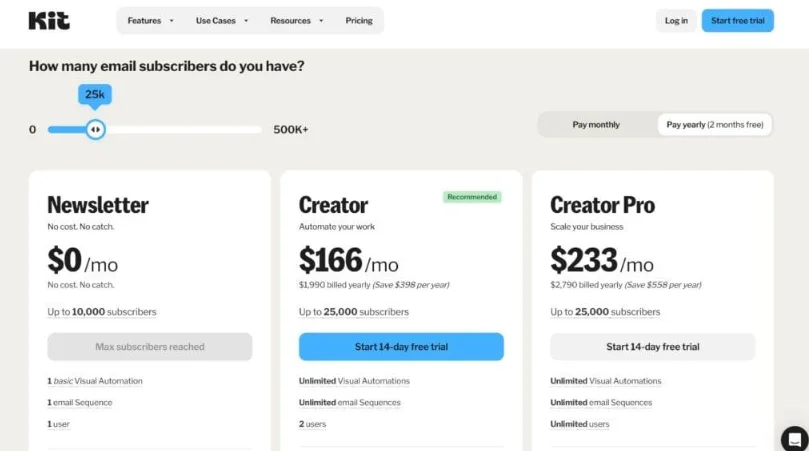Click Up to 10,000 subscribers text
The height and width of the screenshot is (451, 809).
click(x=102, y=312)
